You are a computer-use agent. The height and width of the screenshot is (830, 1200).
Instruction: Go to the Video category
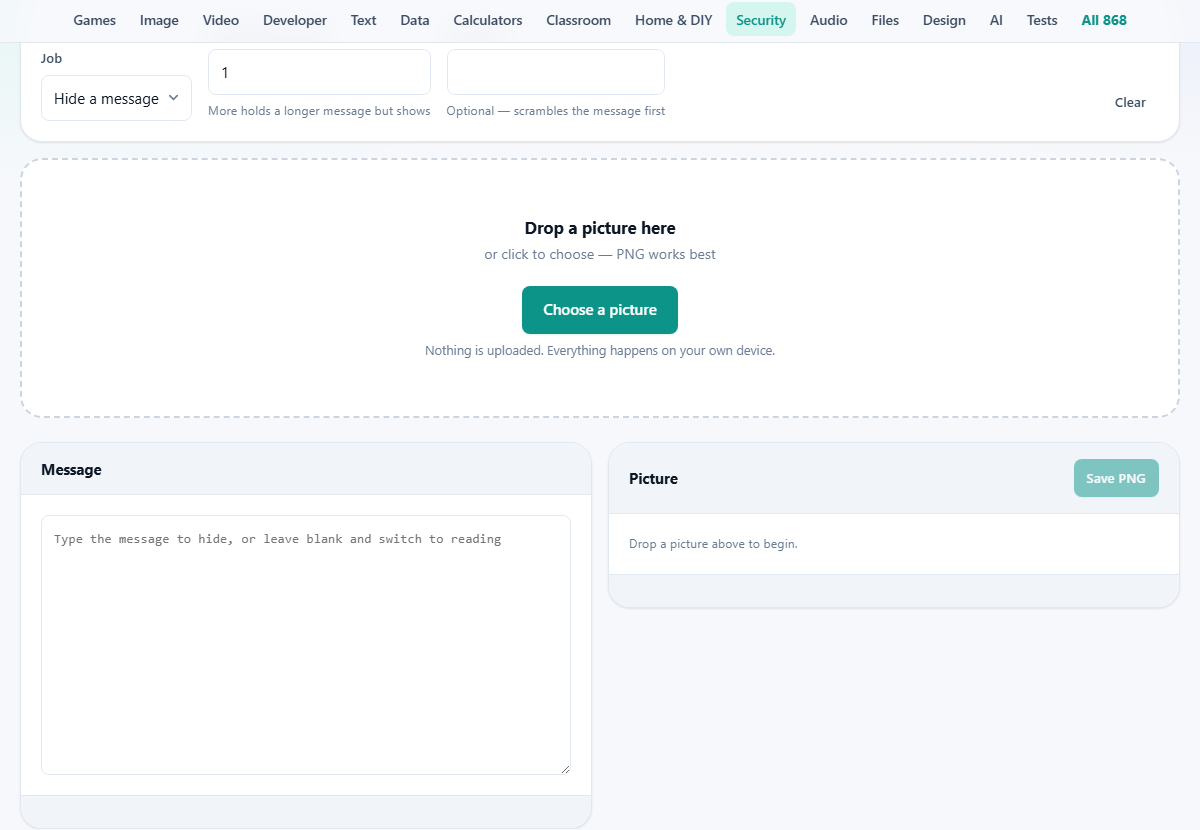click(x=221, y=20)
